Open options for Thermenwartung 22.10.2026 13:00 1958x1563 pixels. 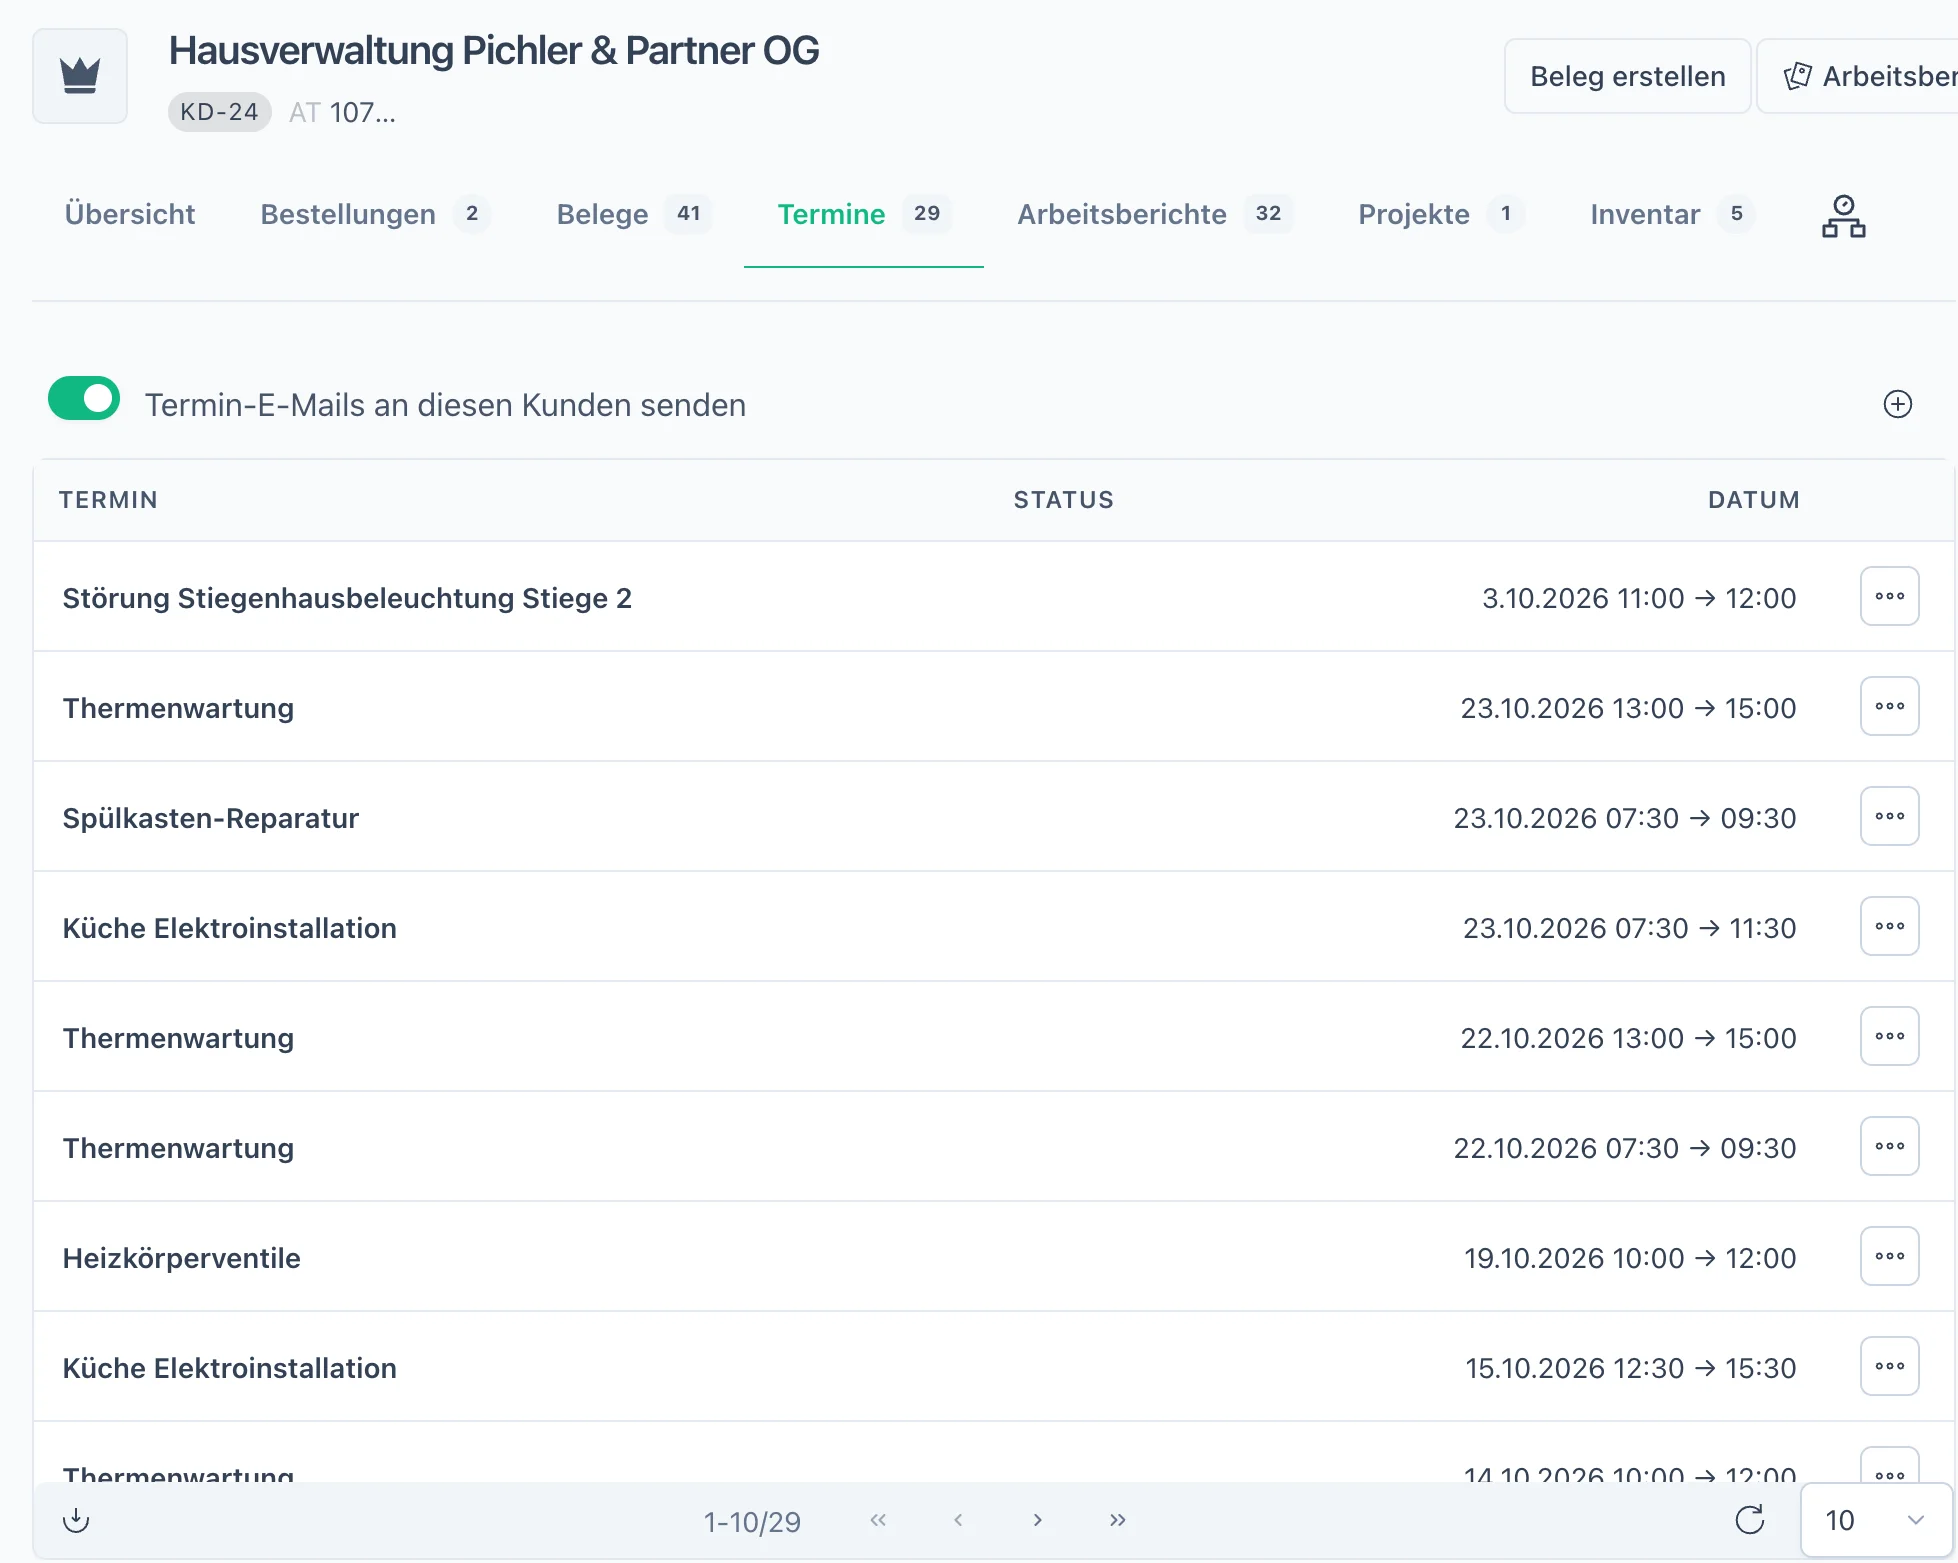click(1889, 1036)
